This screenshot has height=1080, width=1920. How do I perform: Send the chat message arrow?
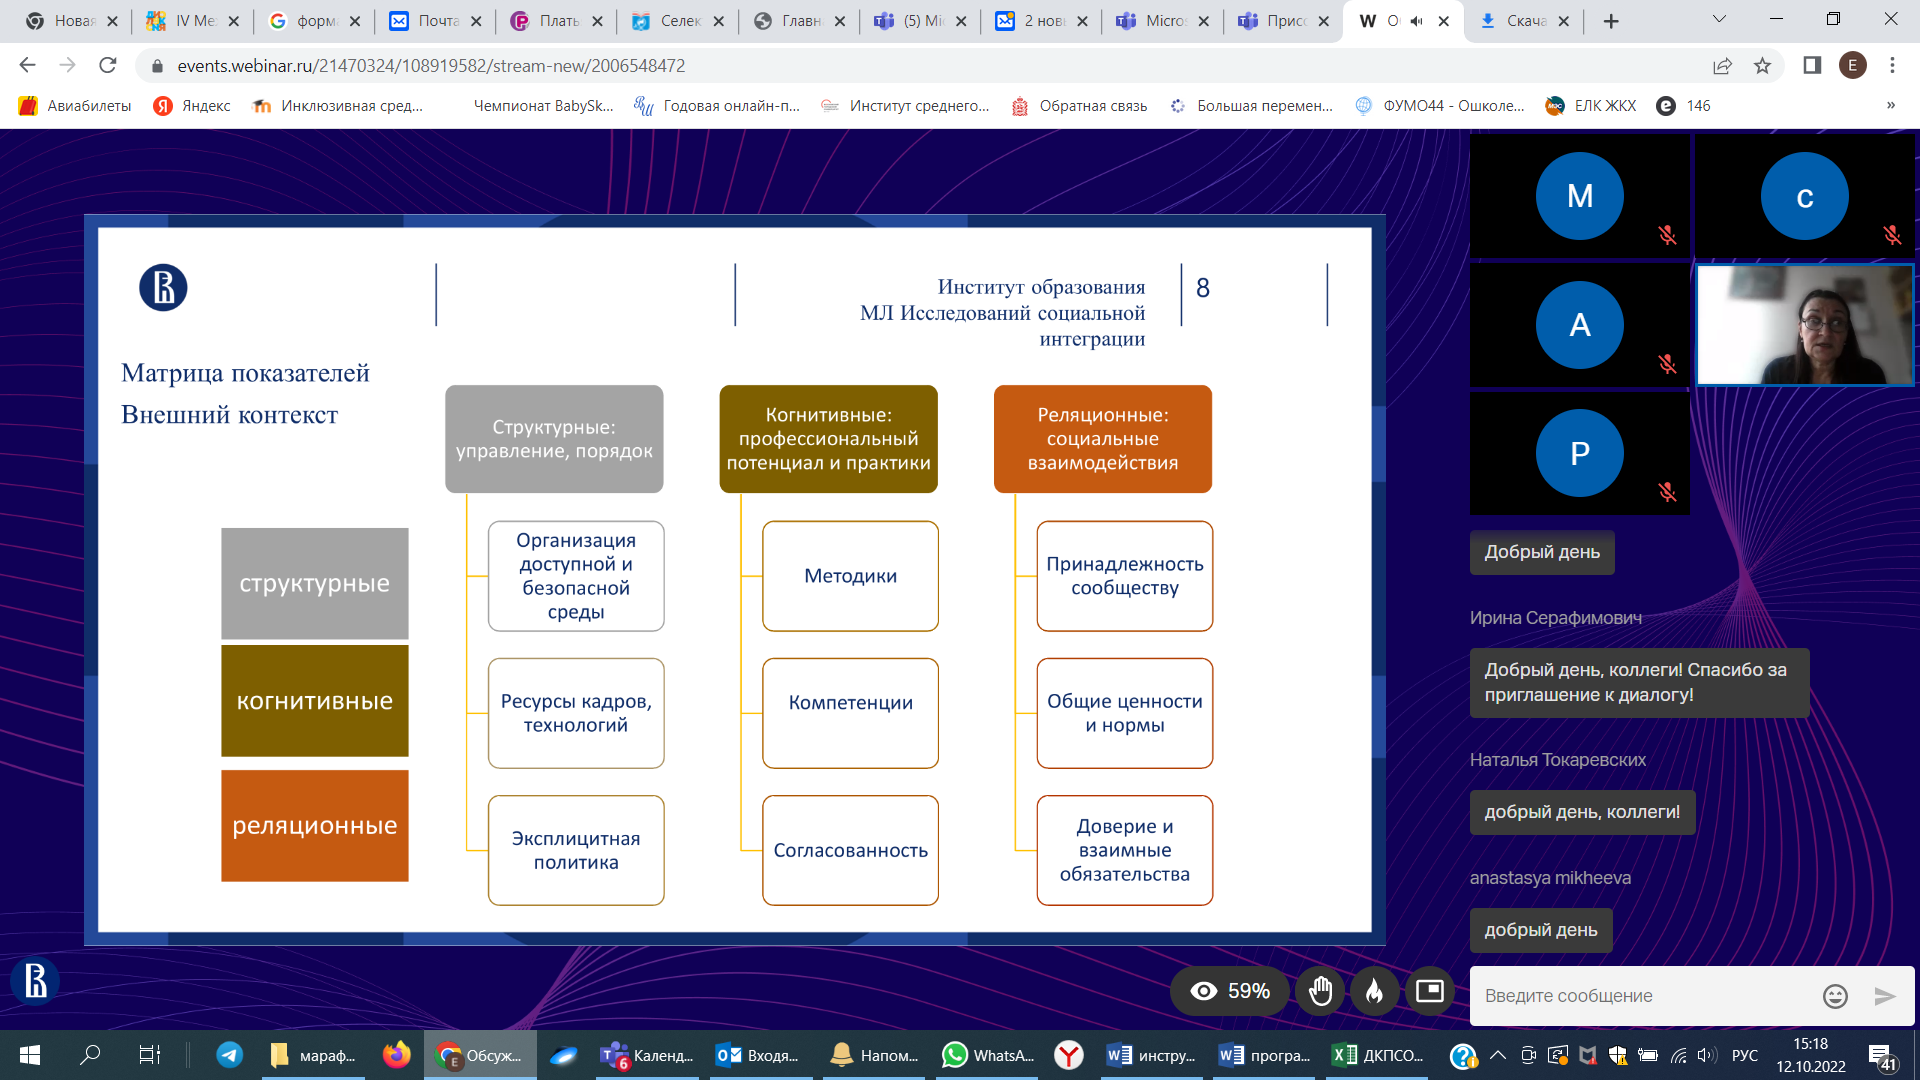(1884, 996)
